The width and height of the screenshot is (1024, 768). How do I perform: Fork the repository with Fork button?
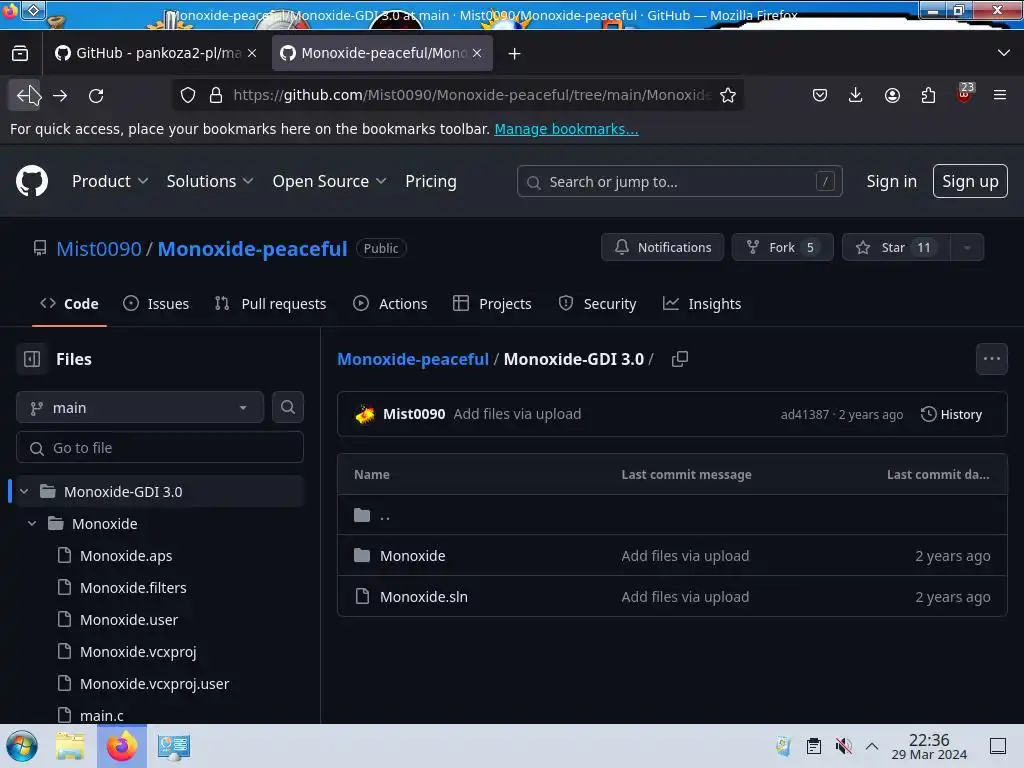[782, 248]
